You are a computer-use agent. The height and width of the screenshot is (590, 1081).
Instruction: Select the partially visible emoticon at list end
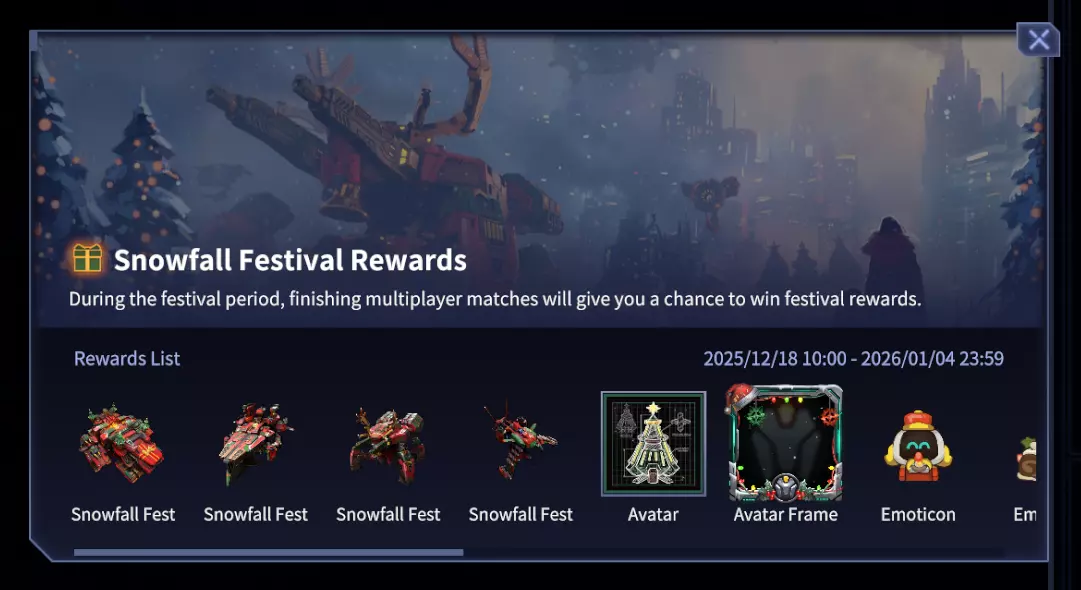tap(1025, 459)
